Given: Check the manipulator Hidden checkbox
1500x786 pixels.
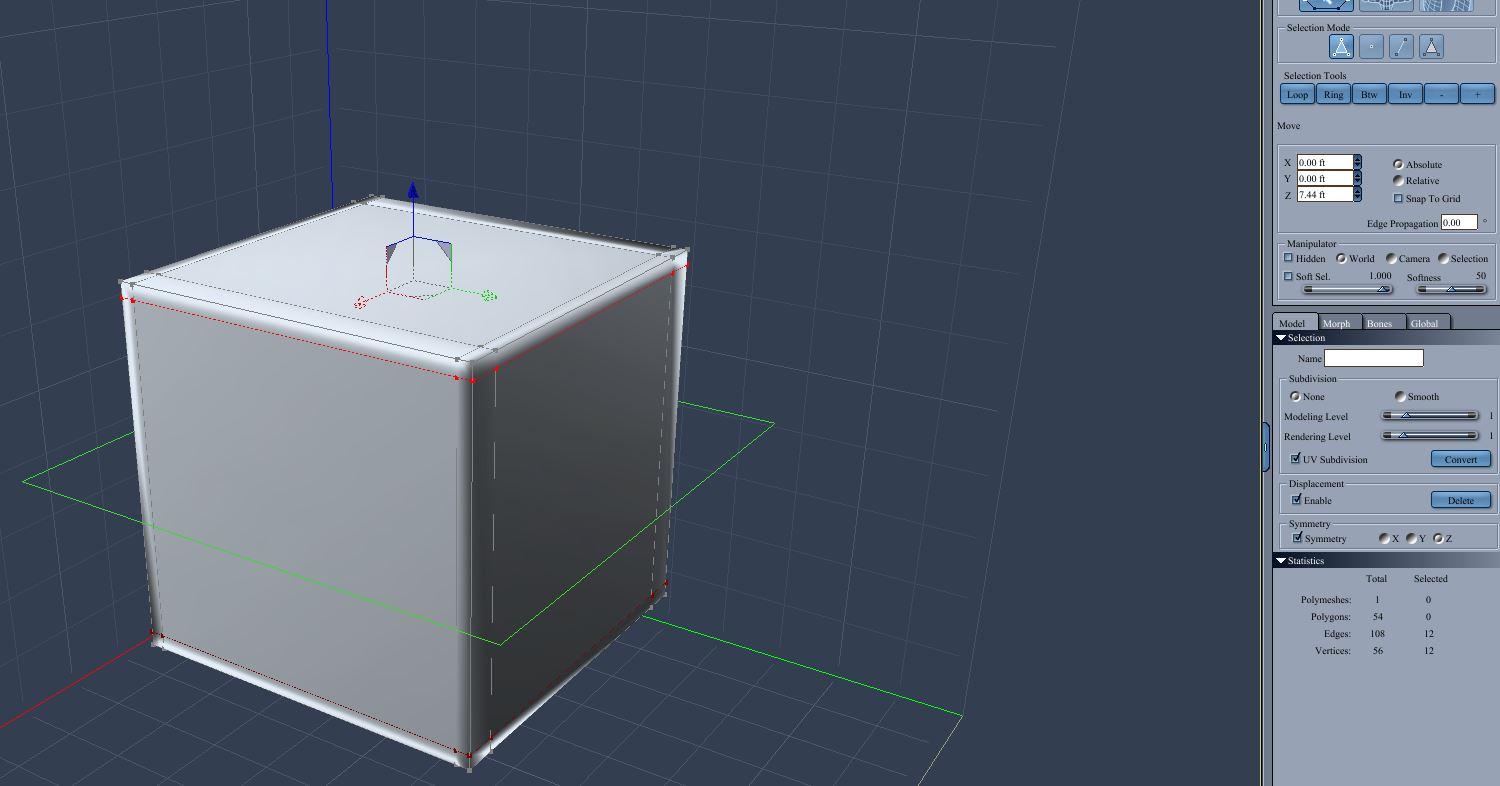Looking at the screenshot, I should click(1289, 258).
